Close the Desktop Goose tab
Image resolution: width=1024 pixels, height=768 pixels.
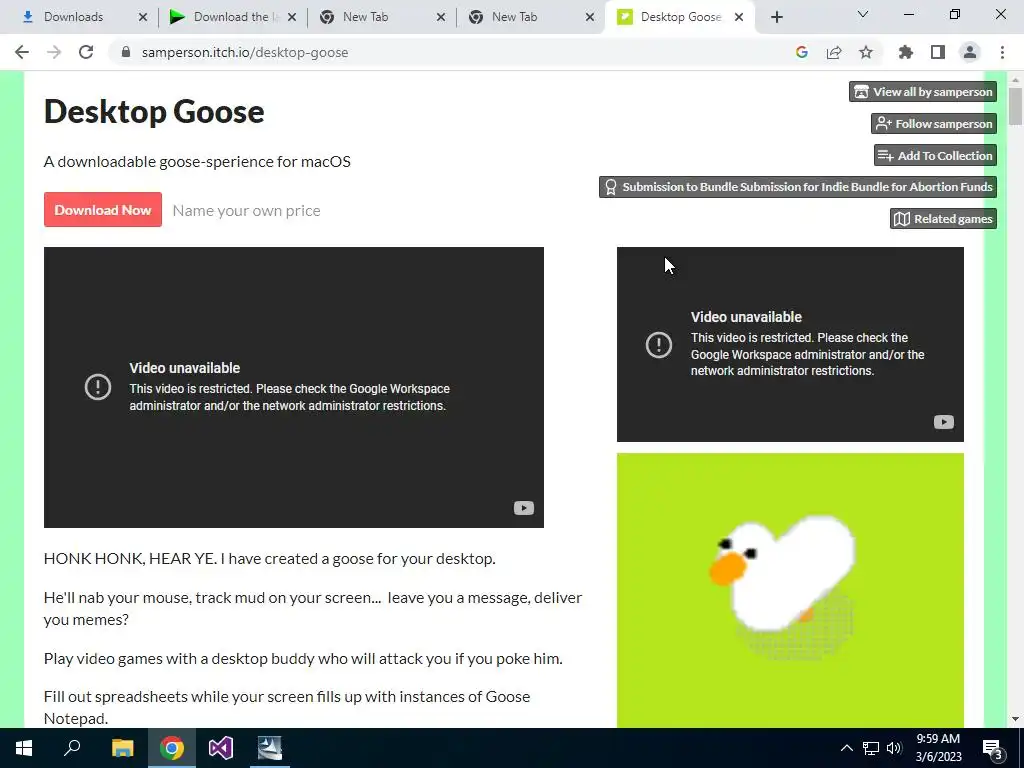[x=739, y=17]
